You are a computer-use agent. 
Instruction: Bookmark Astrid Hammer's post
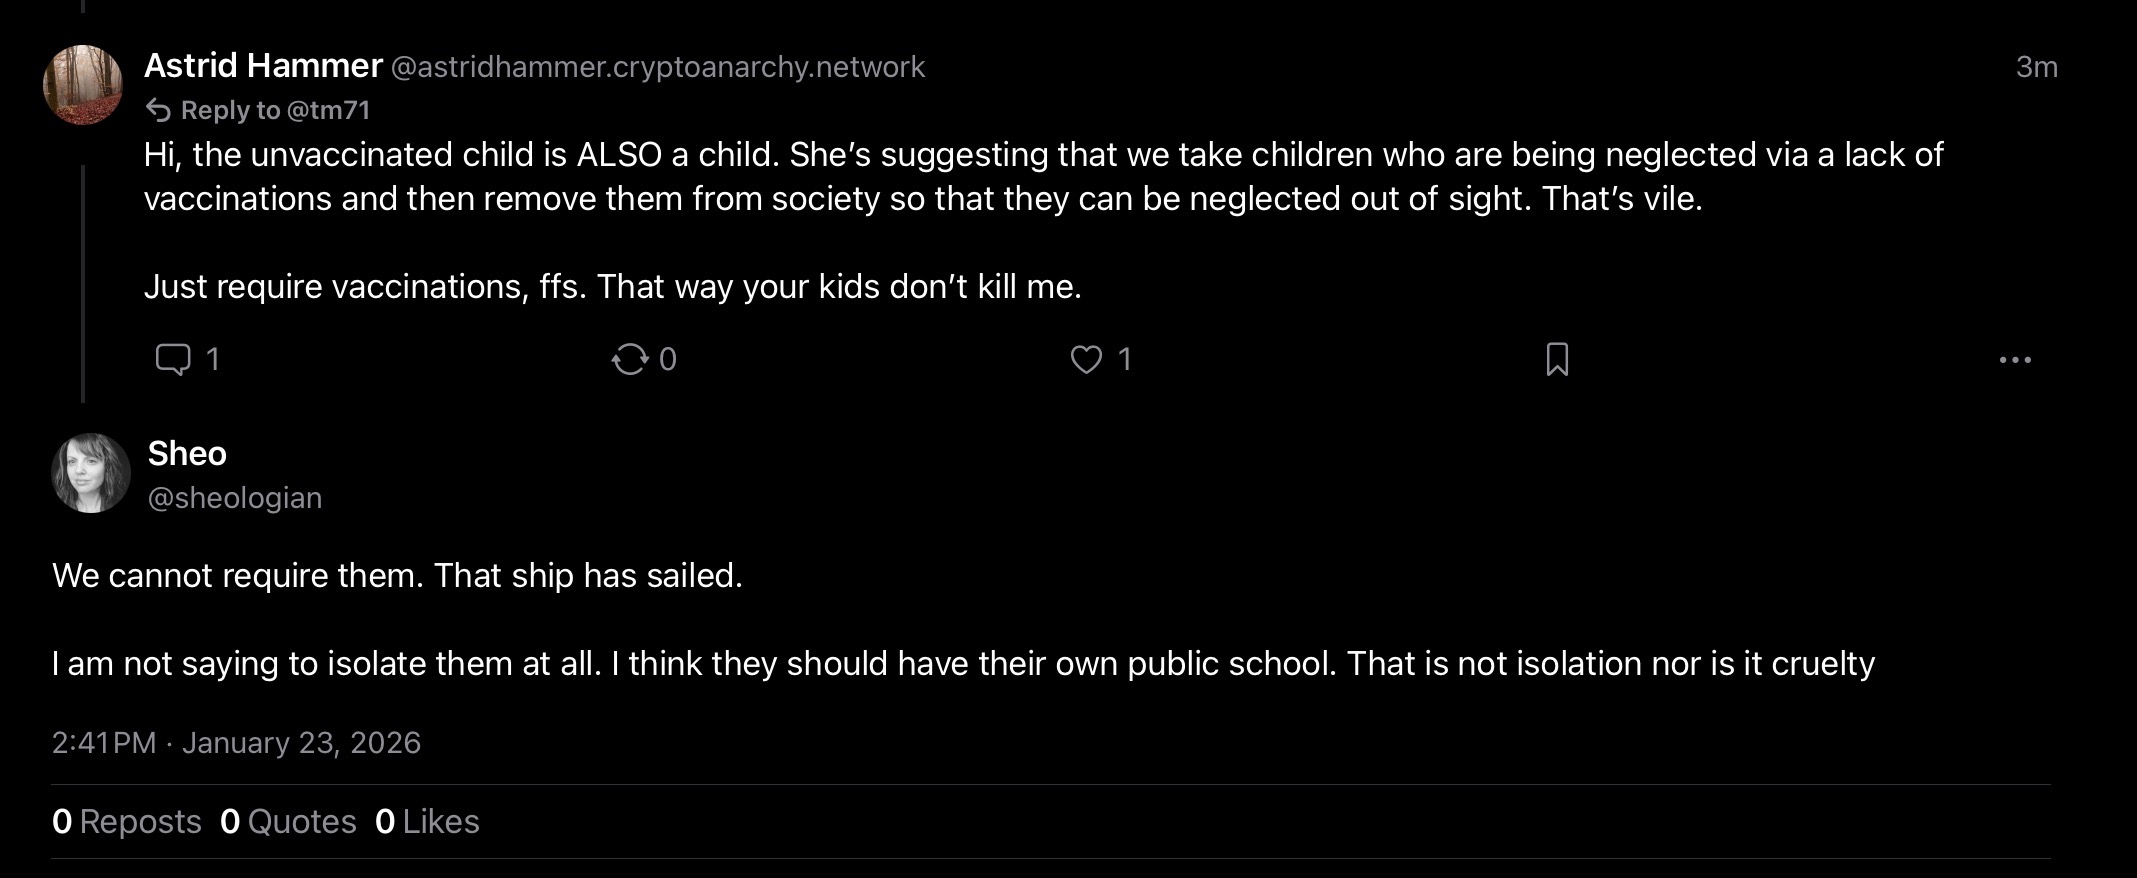pyautogui.click(x=1557, y=359)
